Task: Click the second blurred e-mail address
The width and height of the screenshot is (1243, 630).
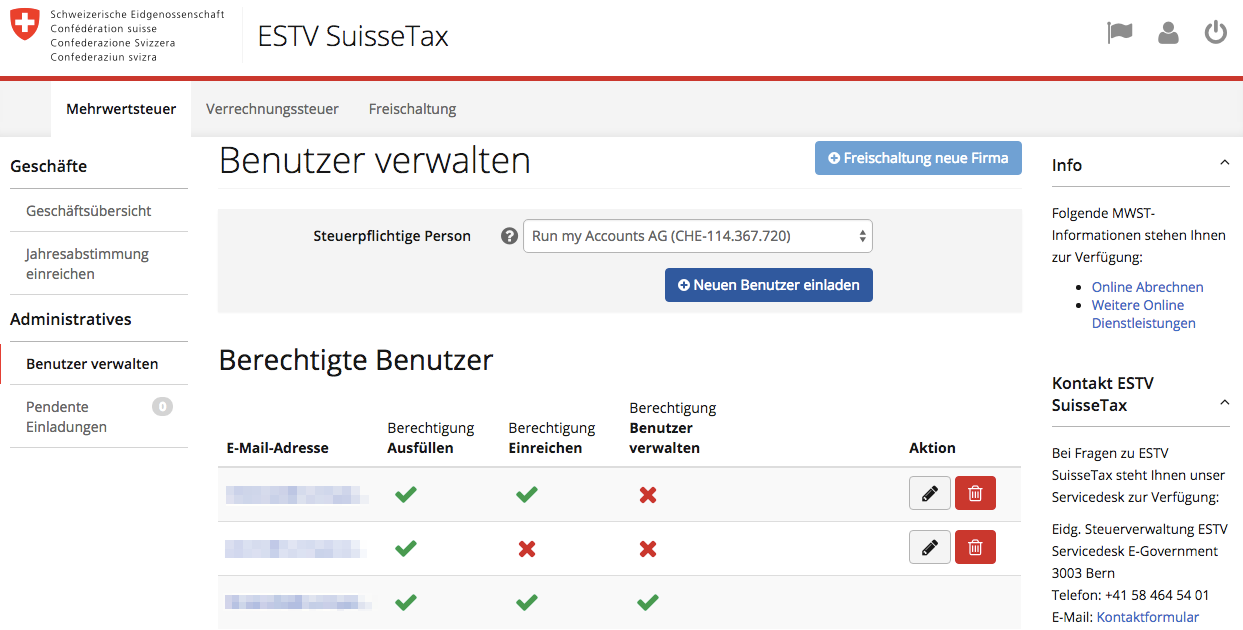Action: (x=295, y=548)
